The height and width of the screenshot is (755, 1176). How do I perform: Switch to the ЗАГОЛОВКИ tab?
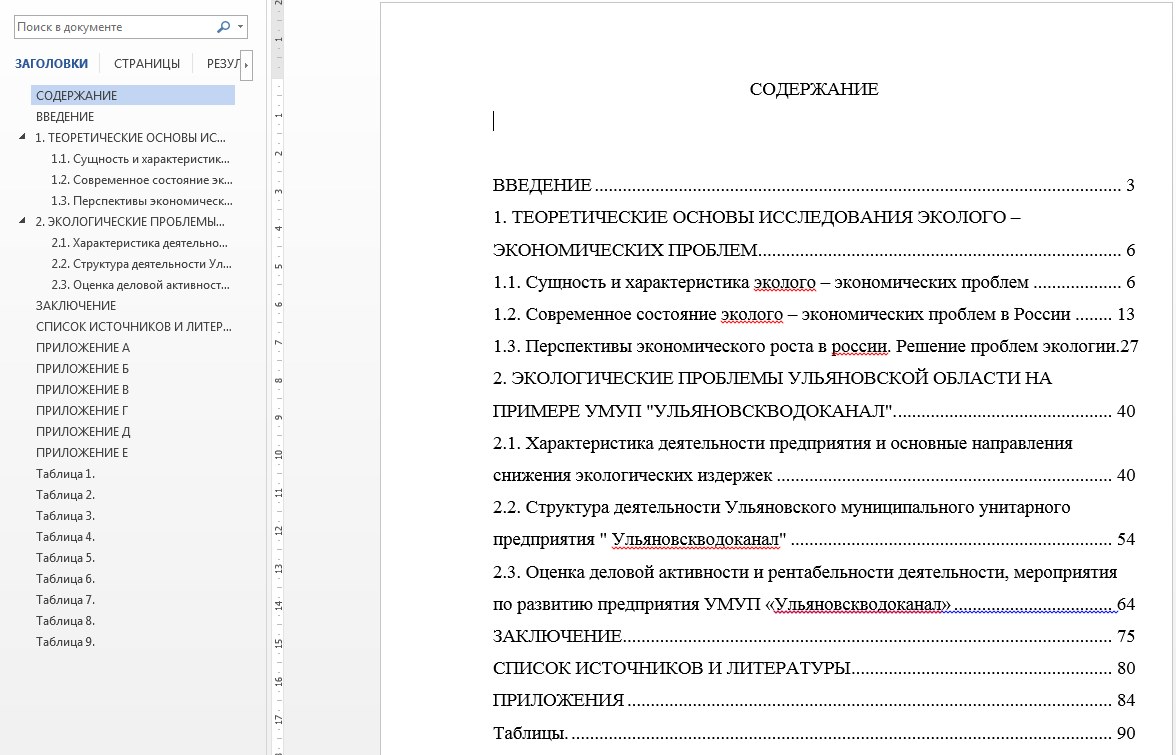[52, 64]
